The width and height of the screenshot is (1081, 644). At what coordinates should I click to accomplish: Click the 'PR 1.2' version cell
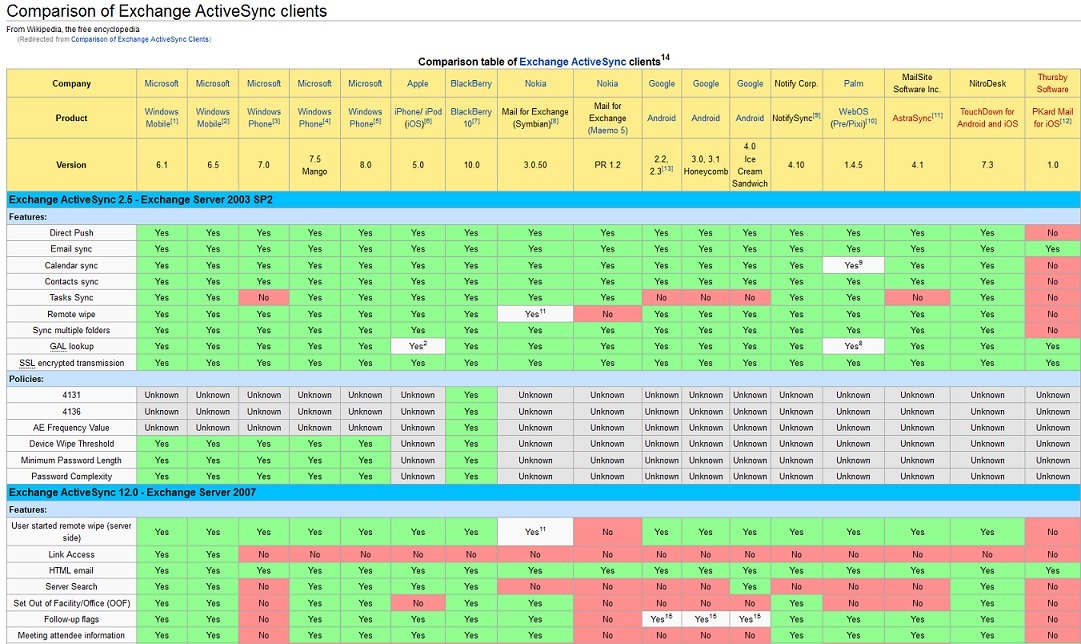(x=607, y=165)
